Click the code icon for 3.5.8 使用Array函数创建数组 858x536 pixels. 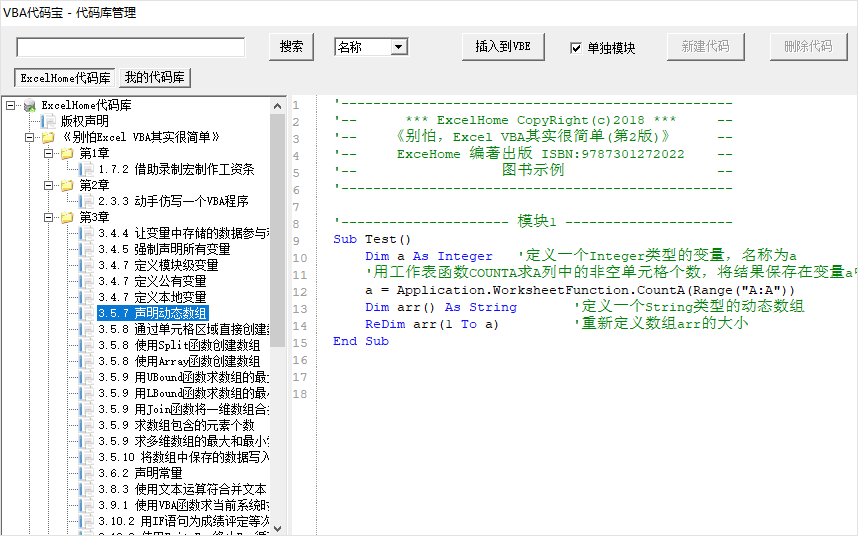point(86,362)
